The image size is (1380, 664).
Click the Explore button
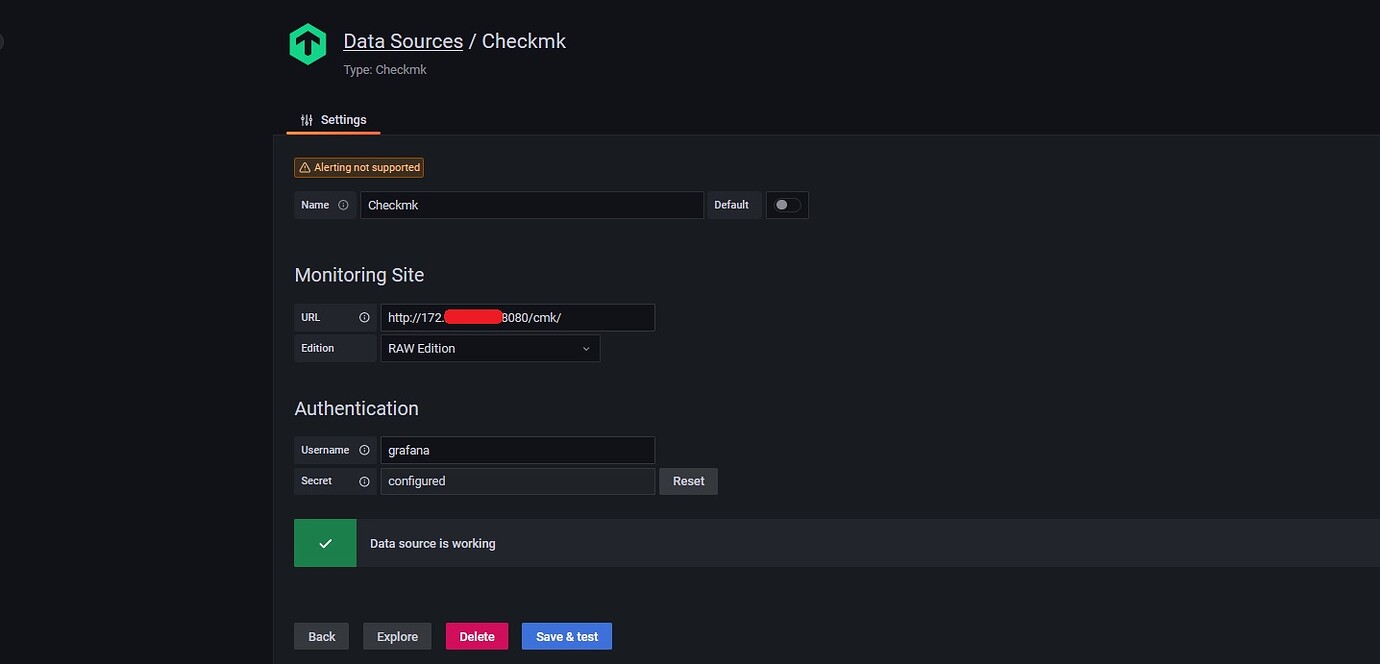click(397, 636)
